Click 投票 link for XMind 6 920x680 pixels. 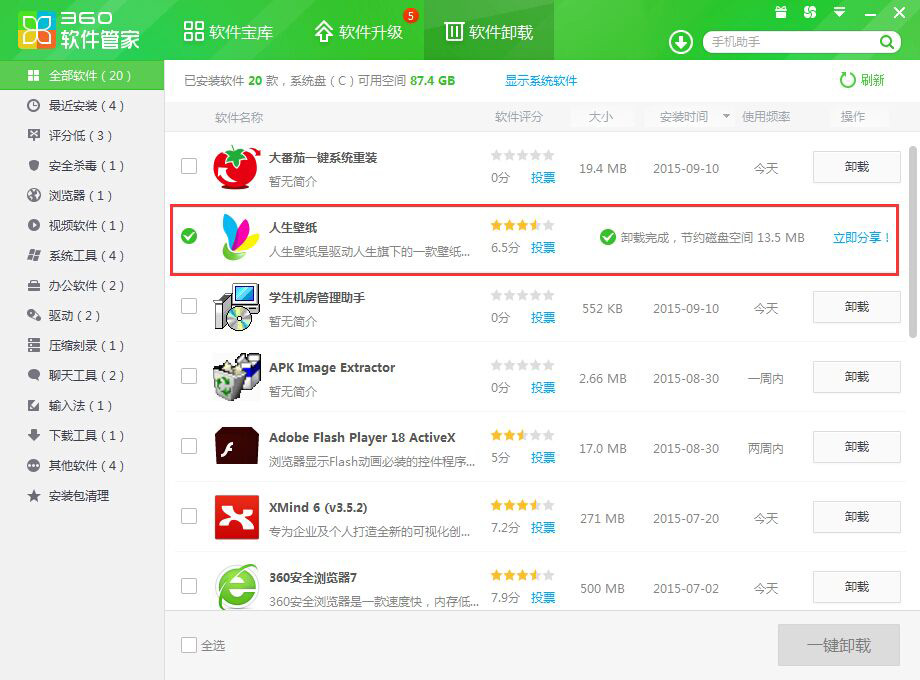[543, 527]
